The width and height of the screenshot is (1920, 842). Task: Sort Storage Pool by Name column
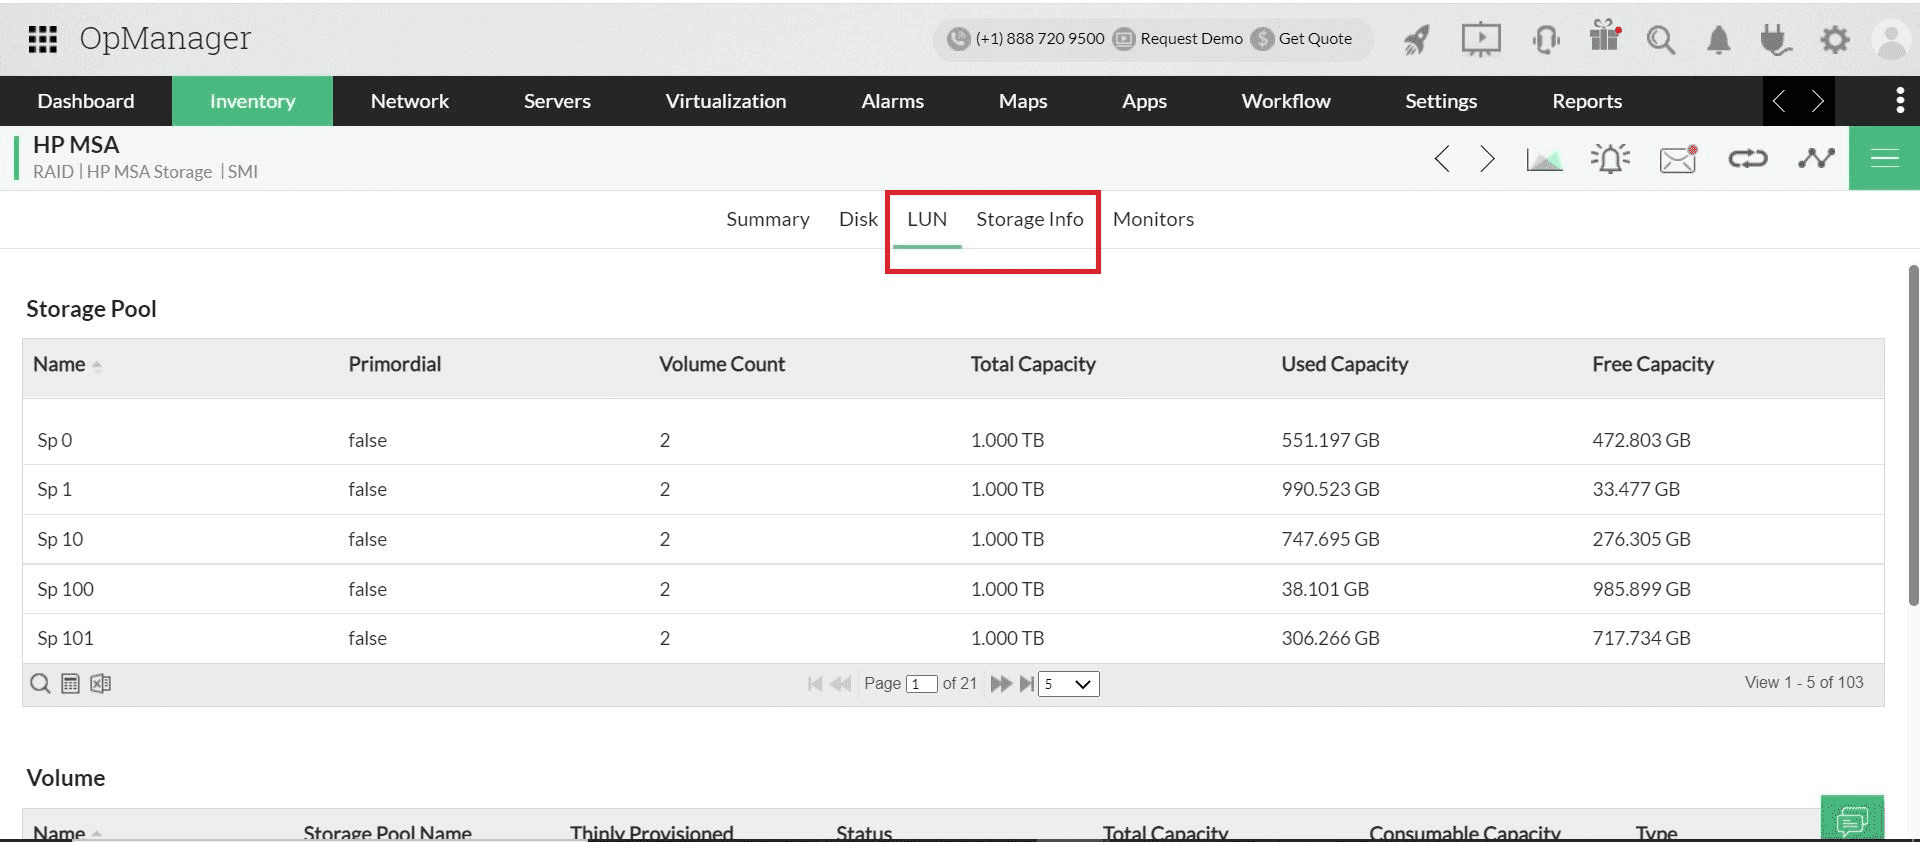pos(67,365)
